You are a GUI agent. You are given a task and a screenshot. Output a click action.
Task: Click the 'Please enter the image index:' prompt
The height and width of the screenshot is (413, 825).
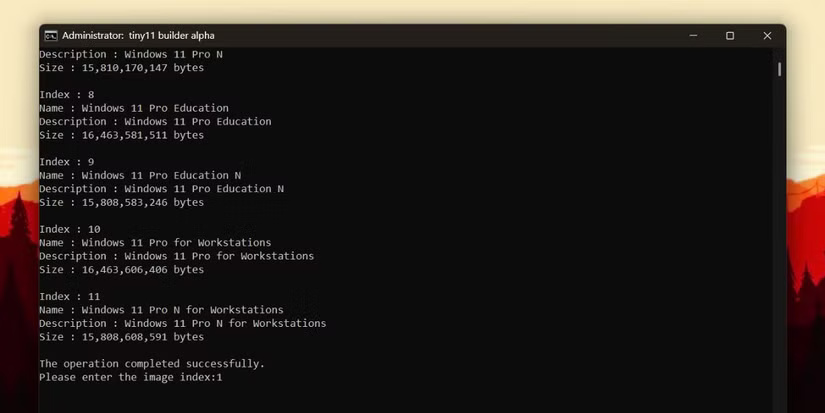pyautogui.click(x=128, y=378)
